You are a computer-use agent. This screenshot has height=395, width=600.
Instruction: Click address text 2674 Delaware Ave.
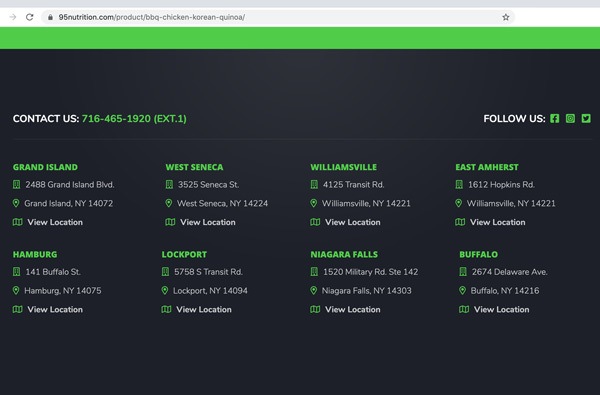point(510,272)
